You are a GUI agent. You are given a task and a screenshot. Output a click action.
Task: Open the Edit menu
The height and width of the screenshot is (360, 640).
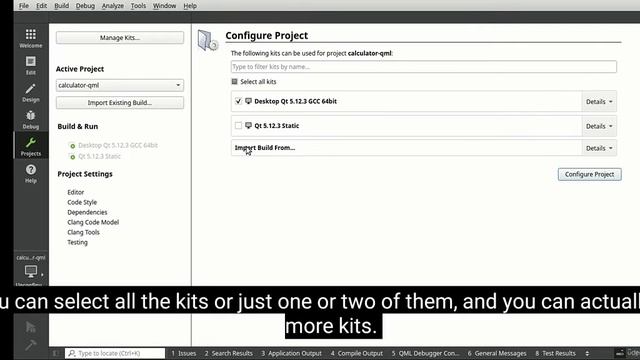41,6
